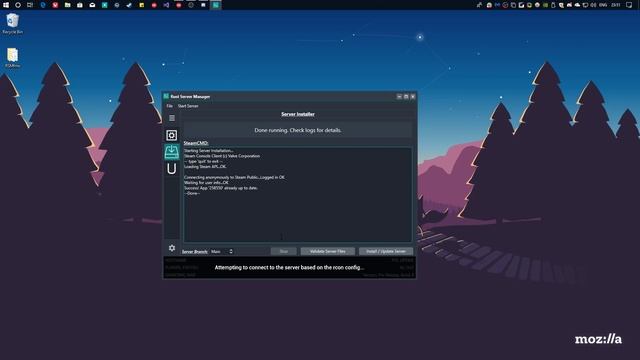Open the Cortana circle on the taskbar
Screen dimensions: 640x360
point(18,5)
